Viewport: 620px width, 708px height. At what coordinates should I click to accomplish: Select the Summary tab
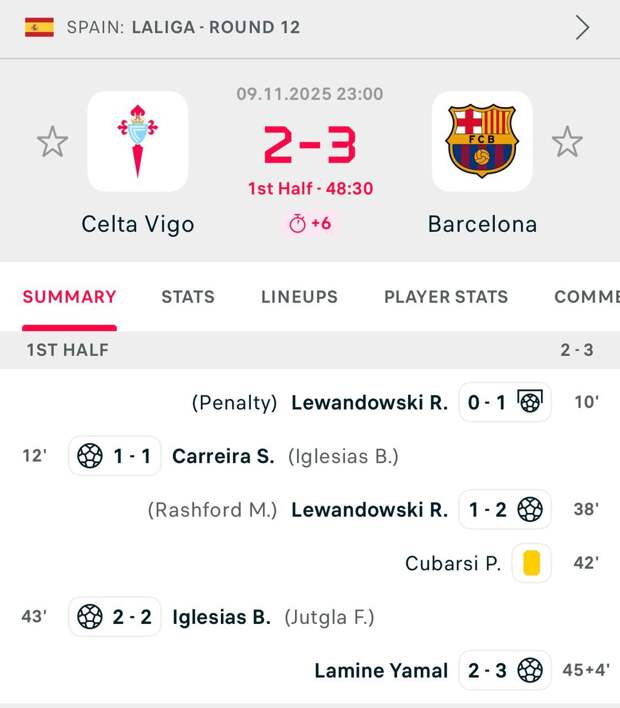(x=69, y=297)
